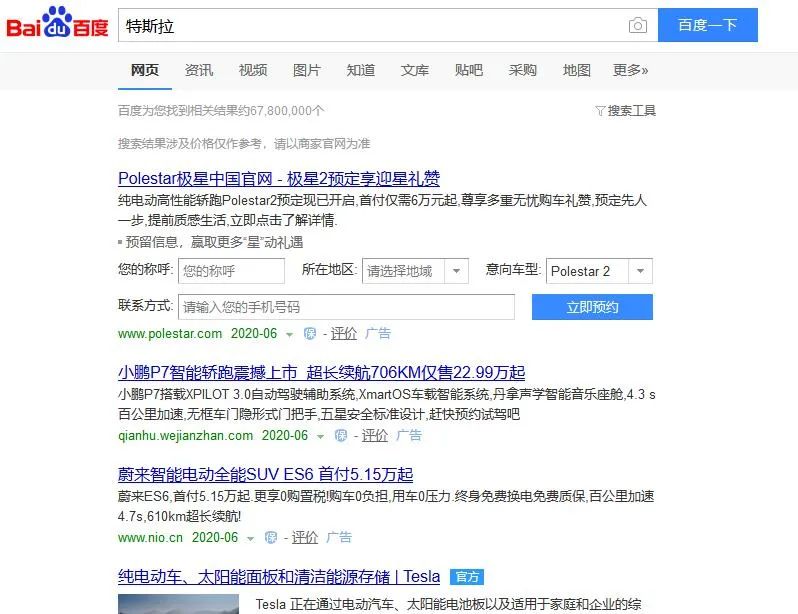This screenshot has height=614, width=798.
Task: Click the filter icon next to 搜索工具
Action: pos(600,110)
